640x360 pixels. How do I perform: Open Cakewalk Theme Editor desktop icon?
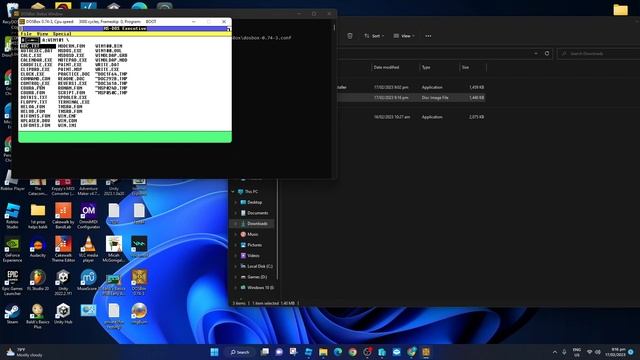(63, 249)
